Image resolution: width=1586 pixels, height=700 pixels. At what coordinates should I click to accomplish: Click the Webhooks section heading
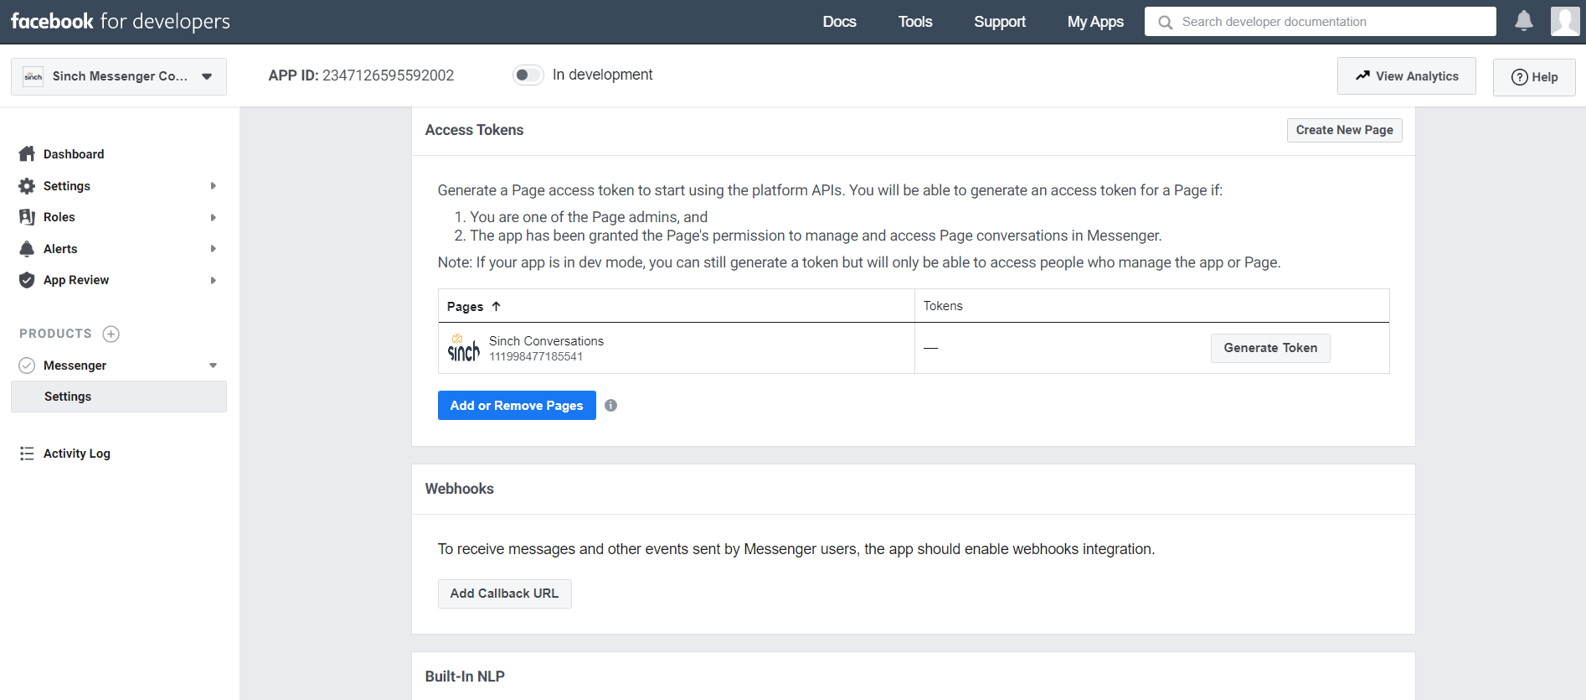[459, 489]
